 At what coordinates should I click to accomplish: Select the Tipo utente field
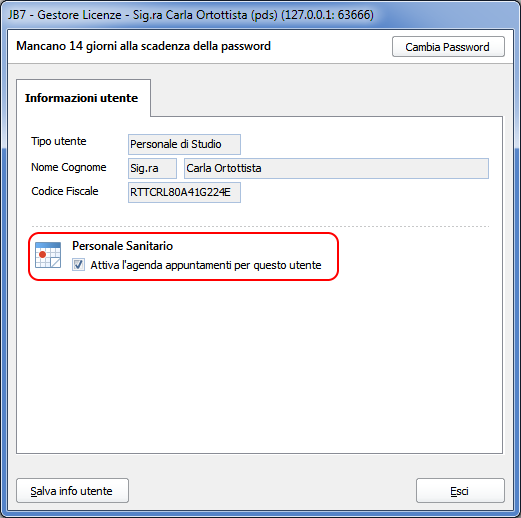pos(184,144)
